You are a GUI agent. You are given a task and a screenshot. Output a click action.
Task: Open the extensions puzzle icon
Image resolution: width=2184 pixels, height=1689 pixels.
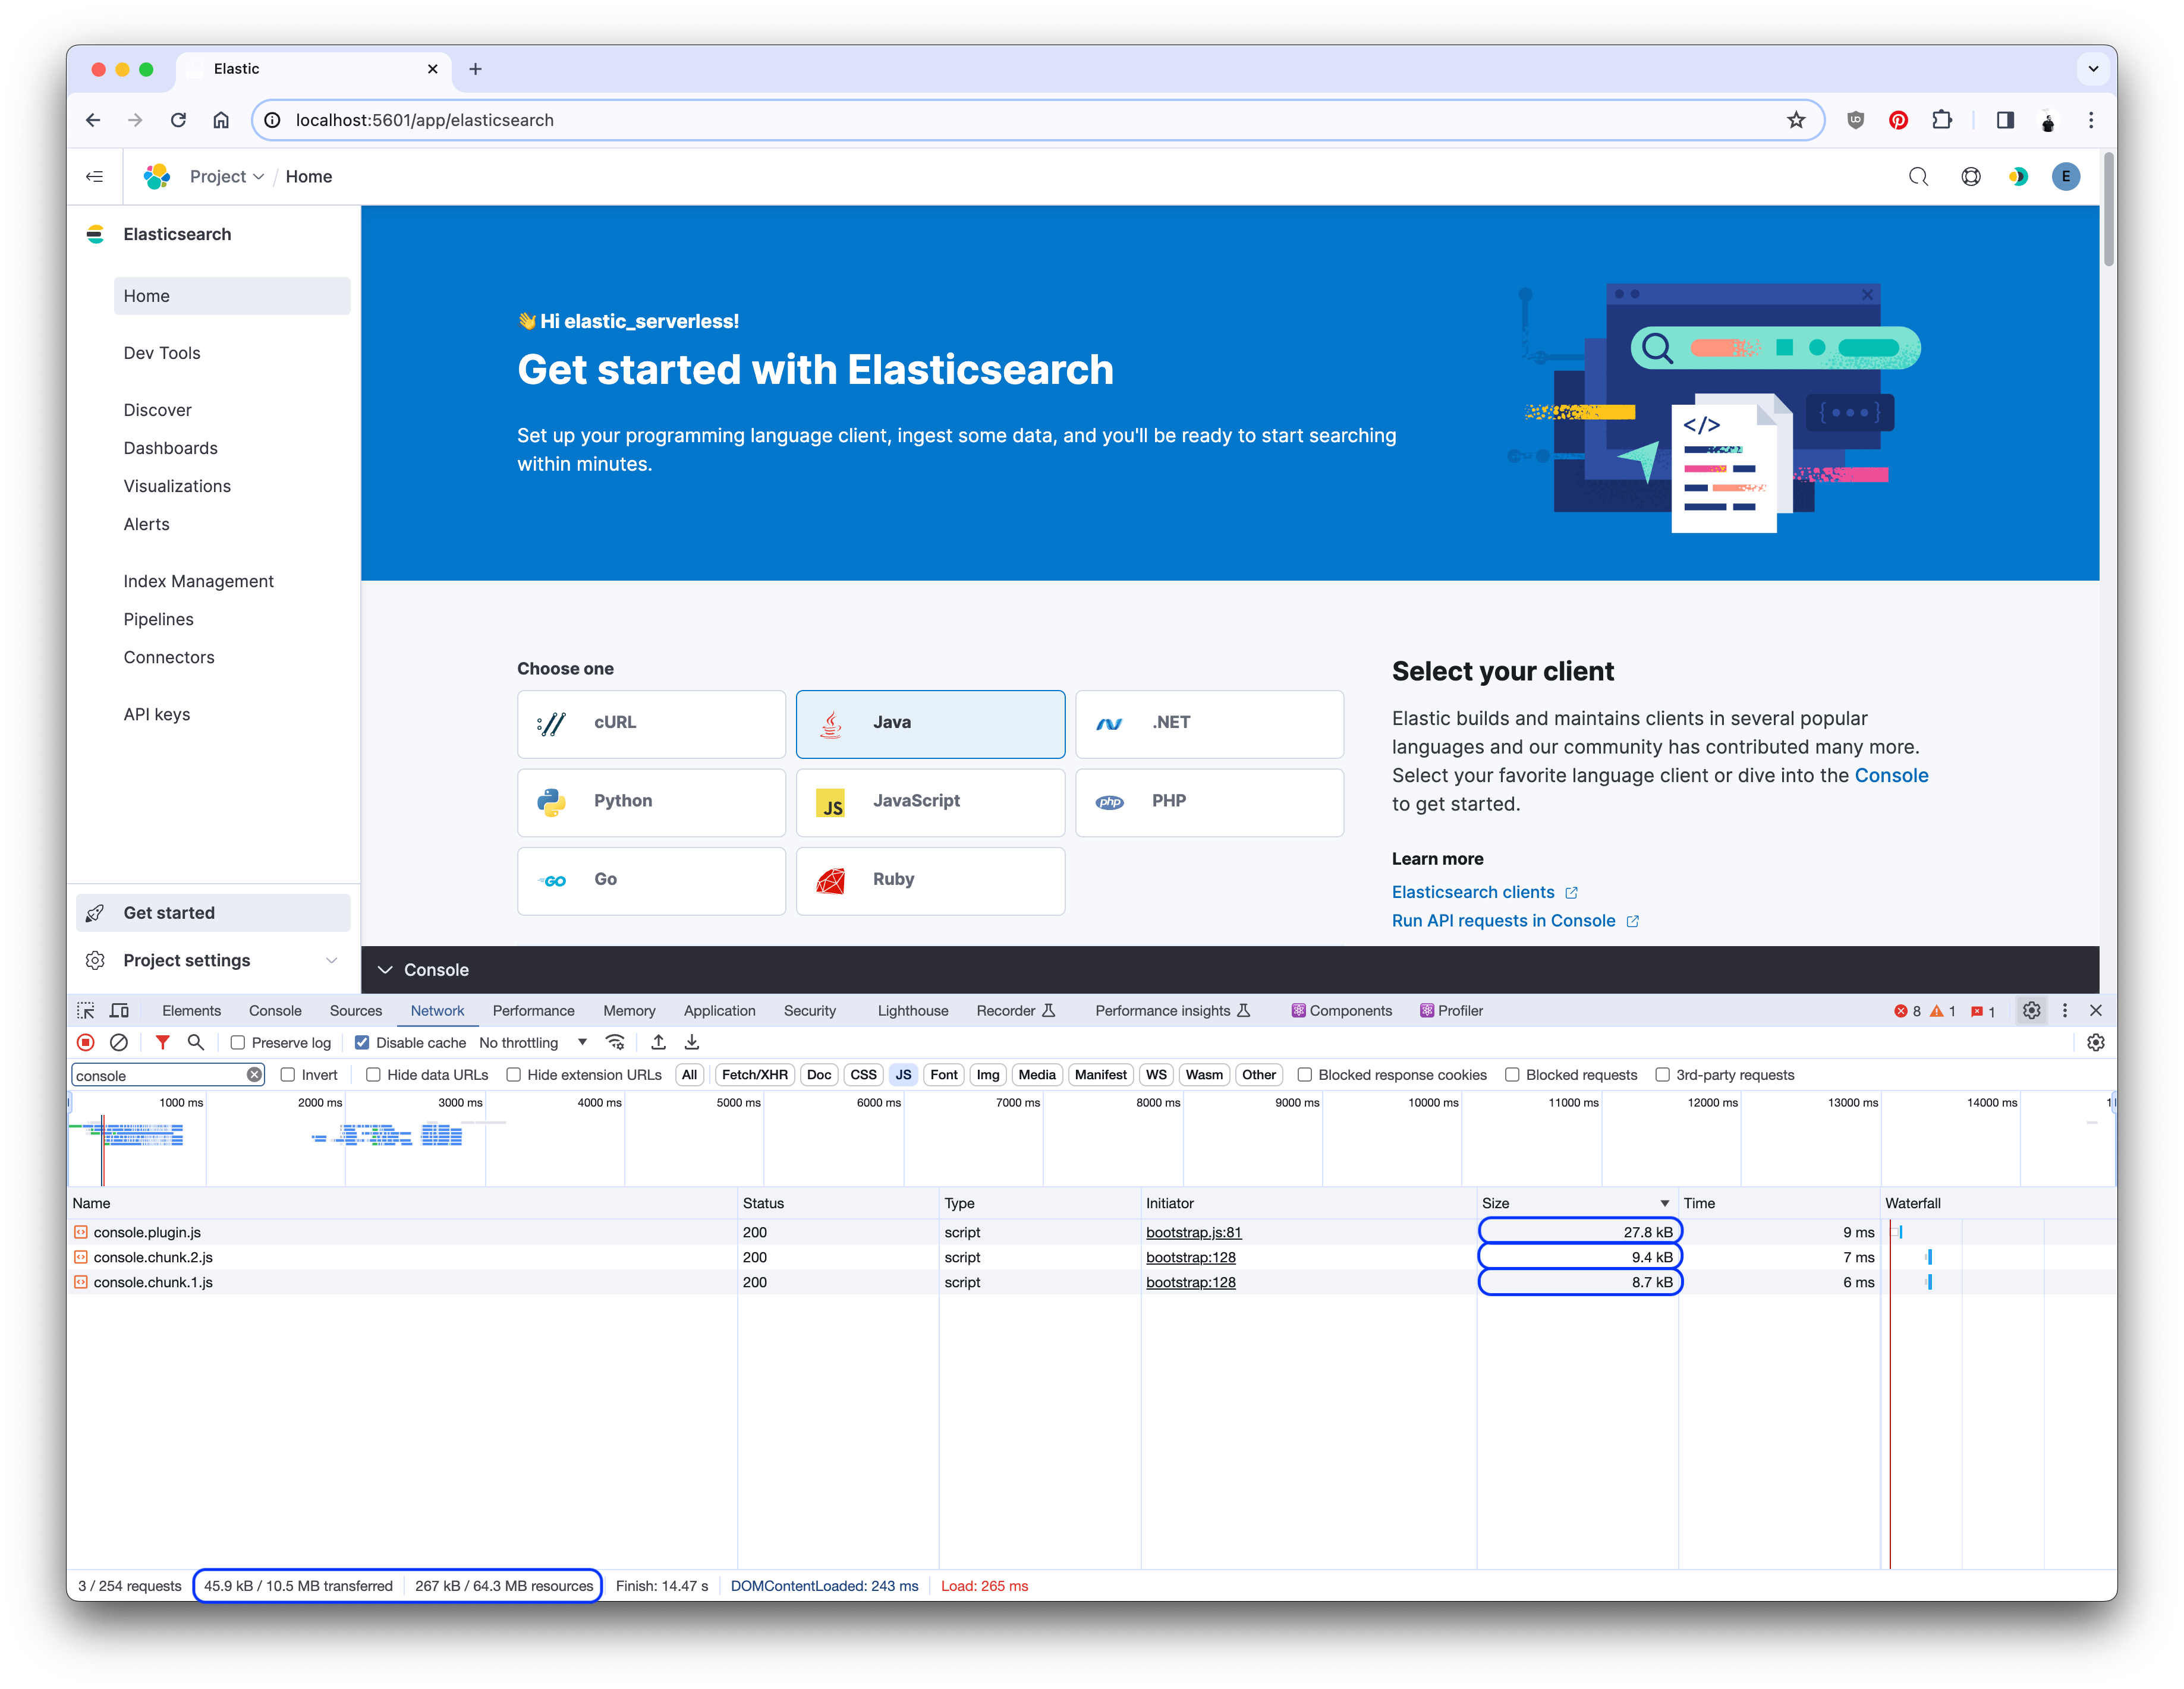coord(1942,120)
